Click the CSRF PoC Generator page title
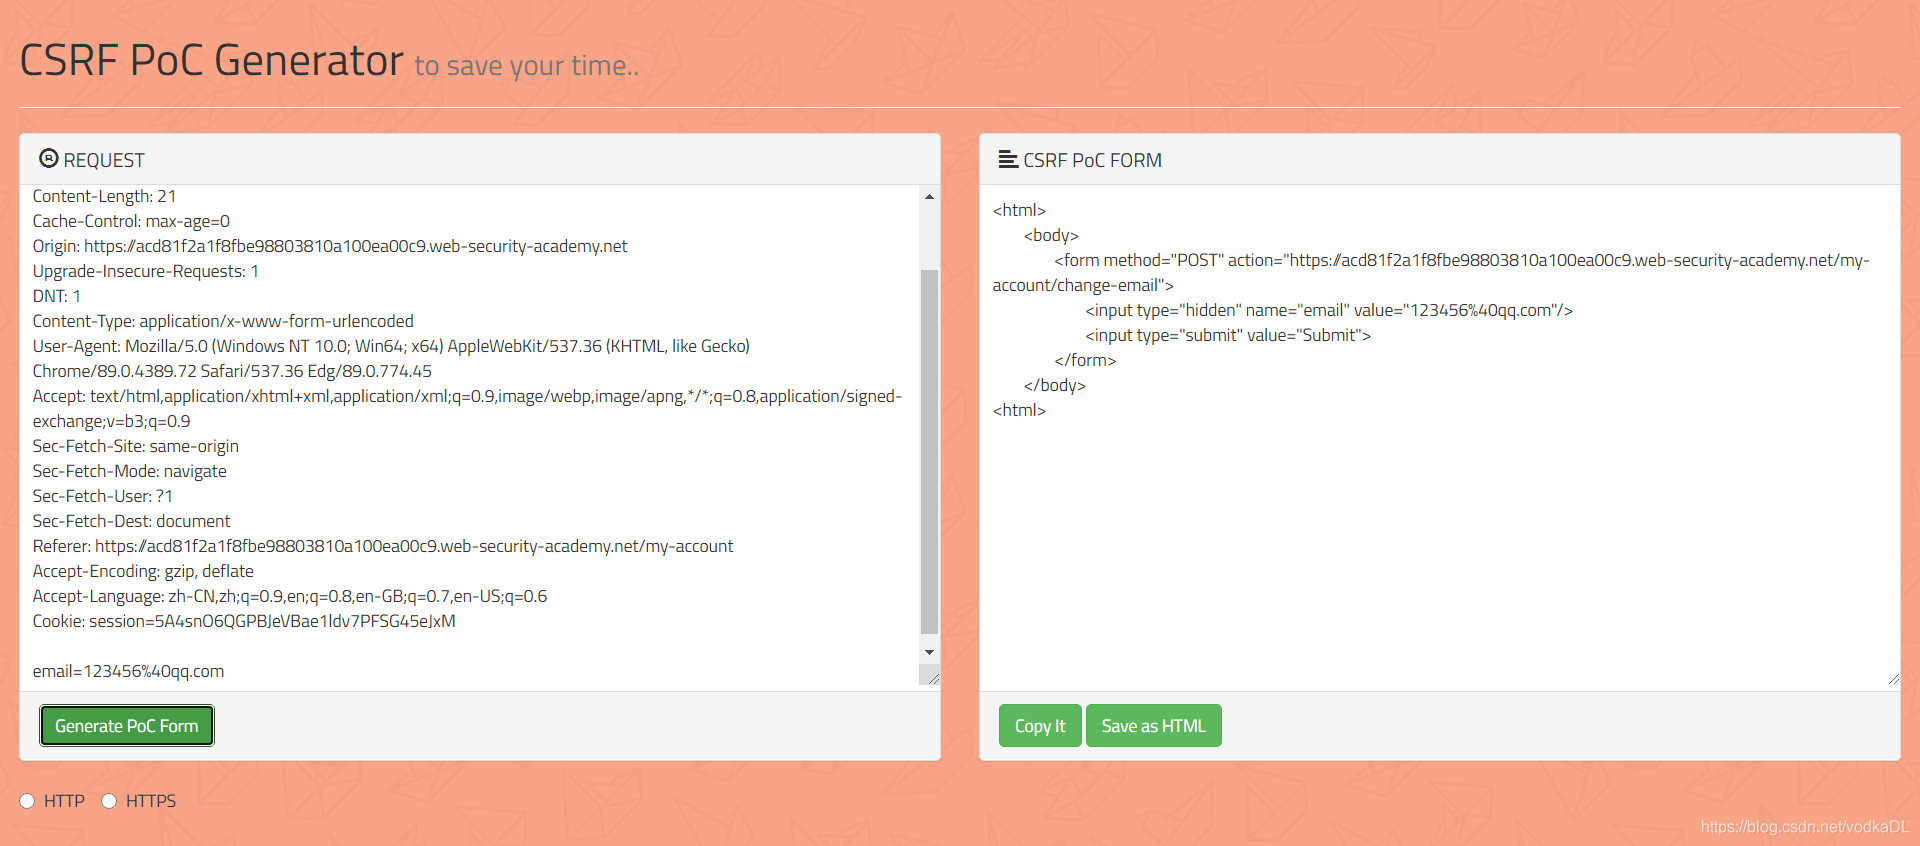The image size is (1920, 846). coord(212,60)
